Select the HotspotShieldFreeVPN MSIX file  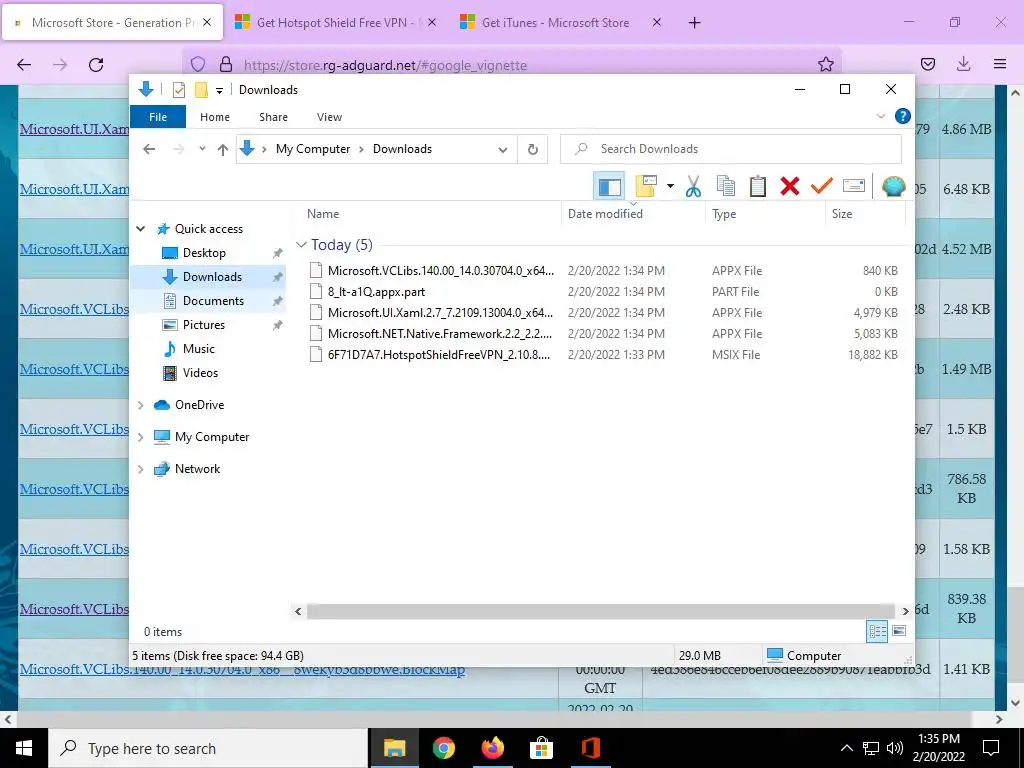click(439, 355)
